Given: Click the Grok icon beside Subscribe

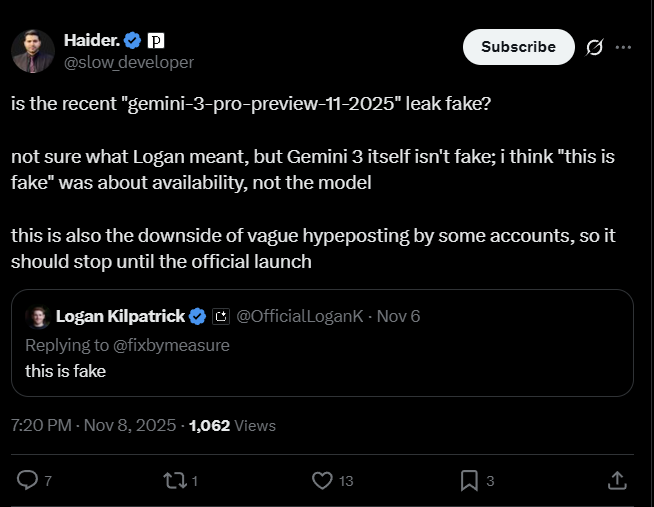Looking at the screenshot, I should [592, 47].
